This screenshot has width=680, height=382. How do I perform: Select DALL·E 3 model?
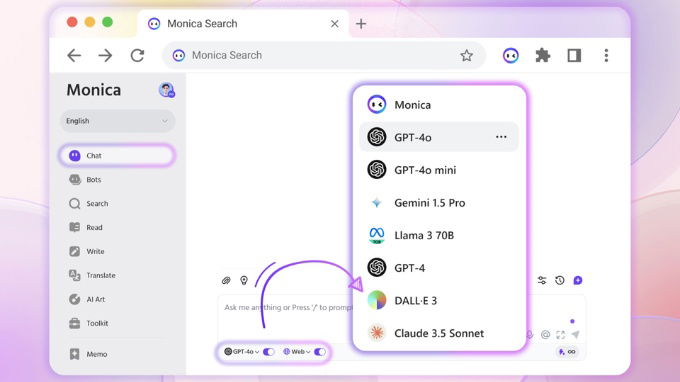439,300
